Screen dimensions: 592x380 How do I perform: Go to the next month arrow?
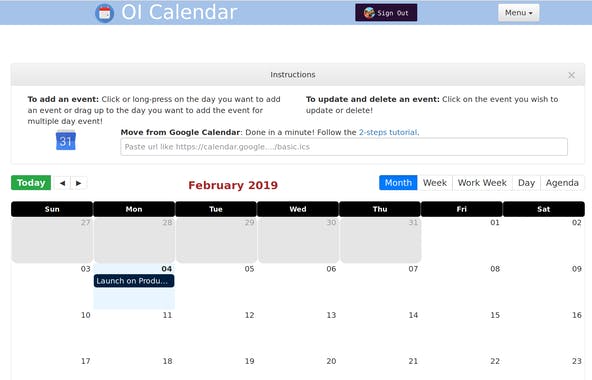point(79,183)
